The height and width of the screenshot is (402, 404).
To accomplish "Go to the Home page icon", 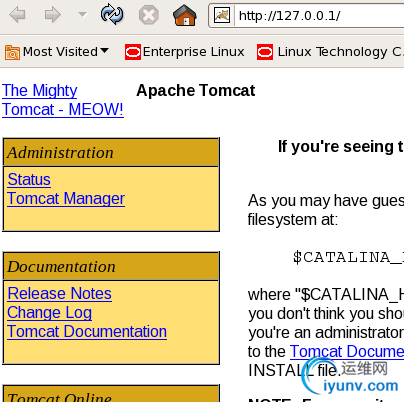I will pyautogui.click(x=185, y=15).
